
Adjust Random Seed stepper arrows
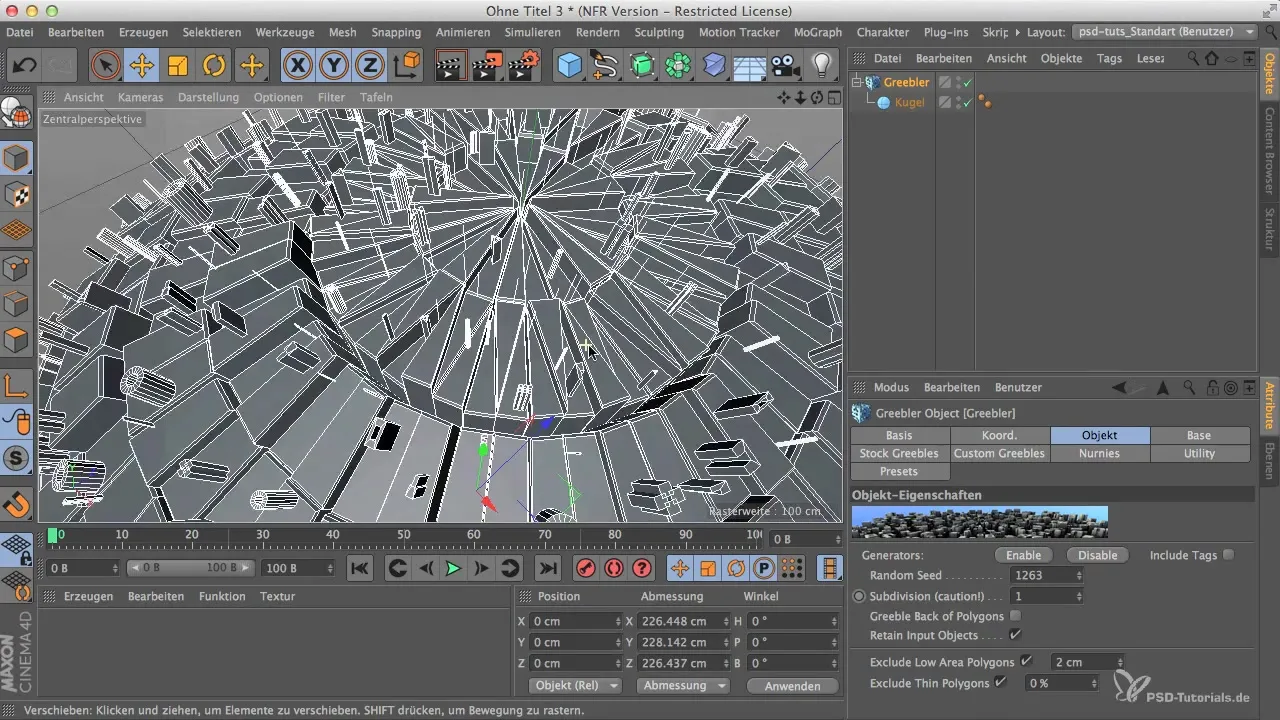click(x=1078, y=575)
